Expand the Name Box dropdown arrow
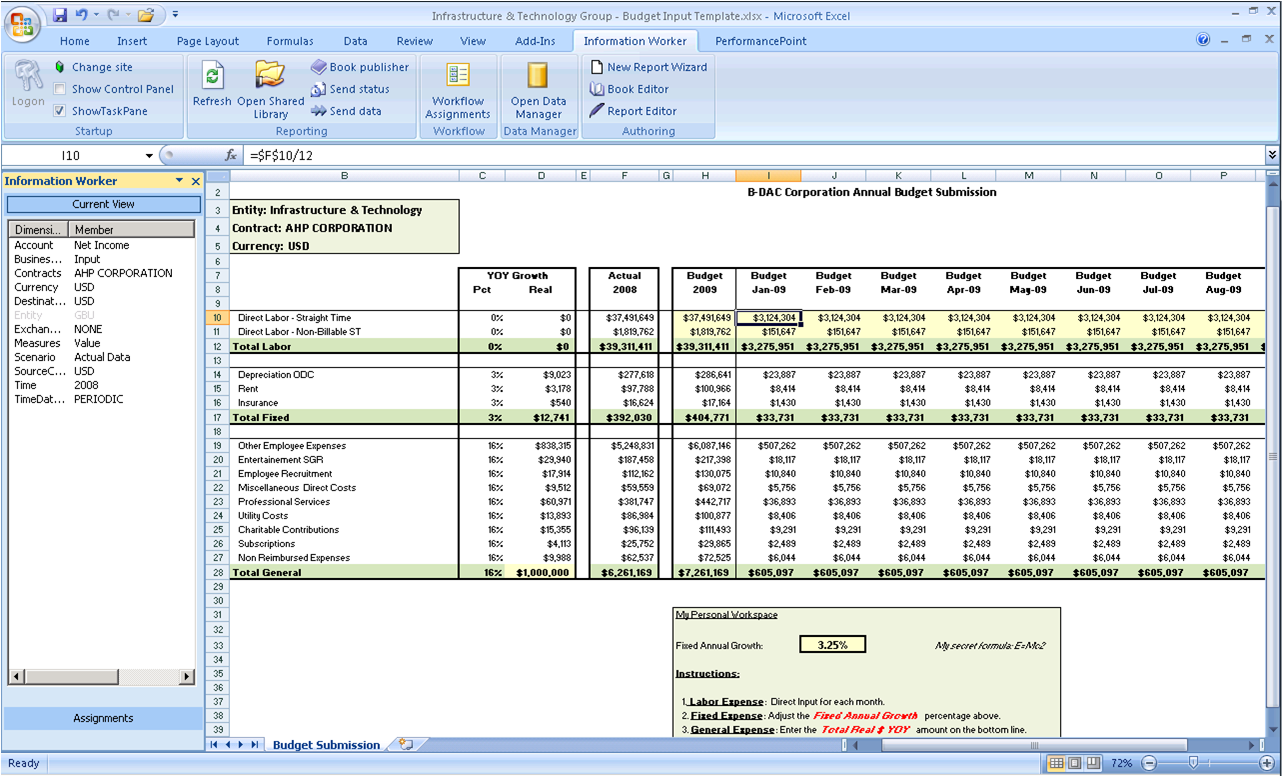Screen dimensions: 1283x777 point(149,156)
